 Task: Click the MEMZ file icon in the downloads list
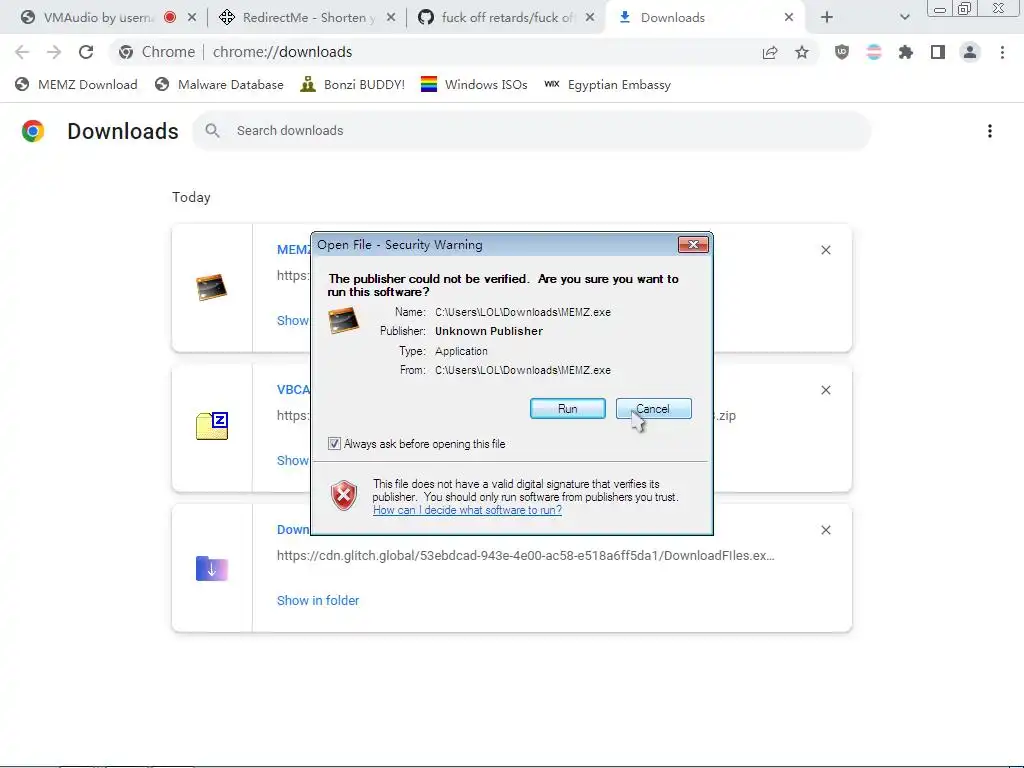(x=212, y=287)
